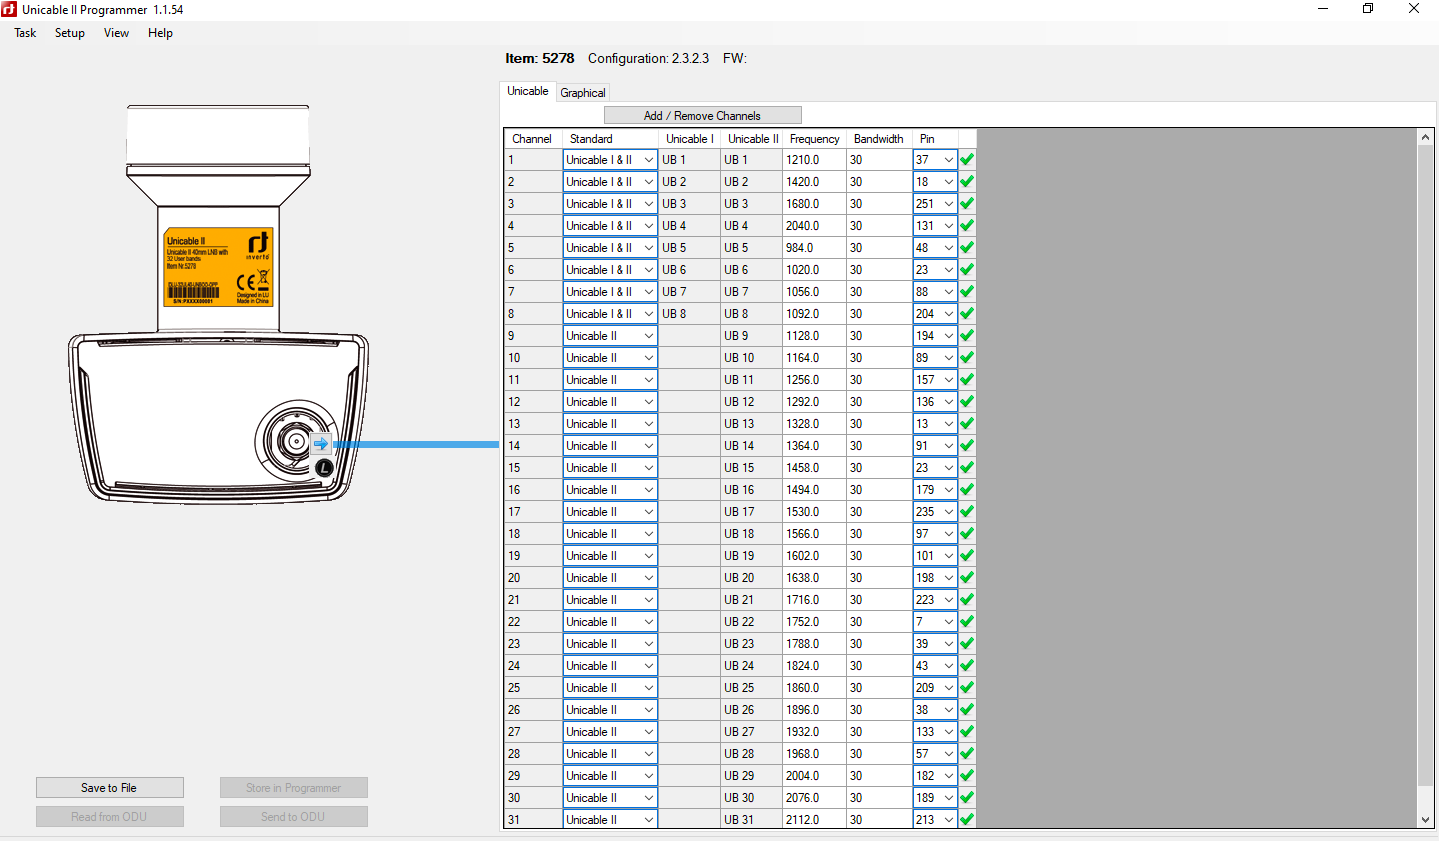This screenshot has width=1439, height=841.
Task: Expand the Pin dropdown for channel 20
Action: [948, 578]
